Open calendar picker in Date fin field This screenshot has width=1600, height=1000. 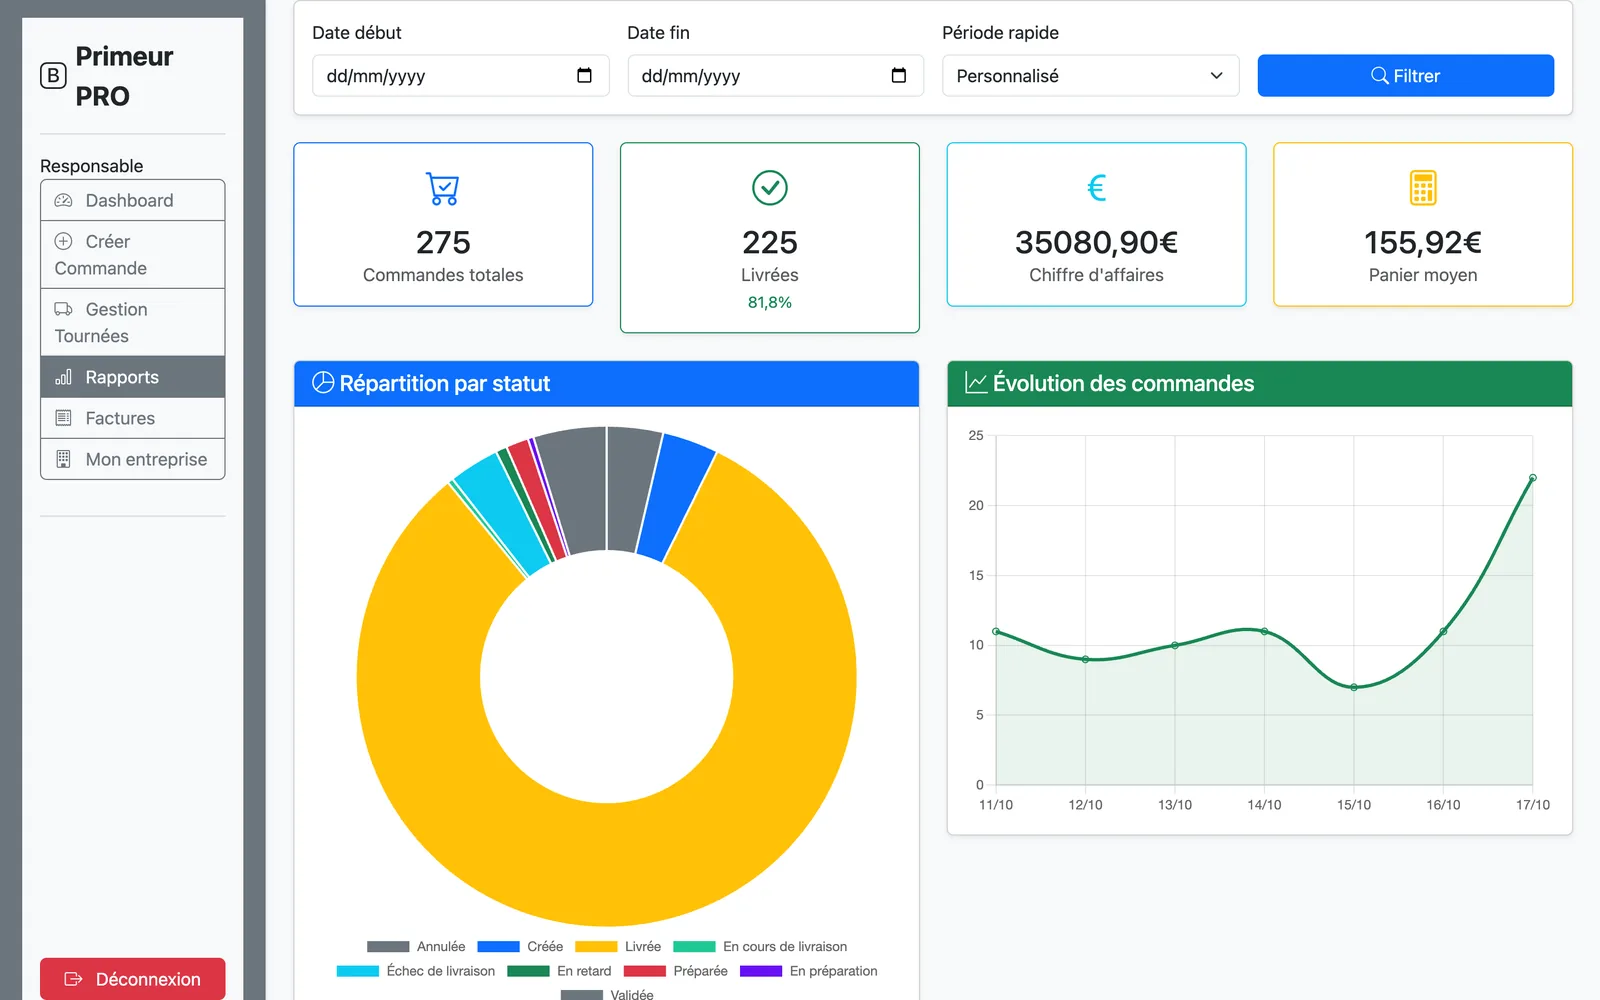point(899,75)
